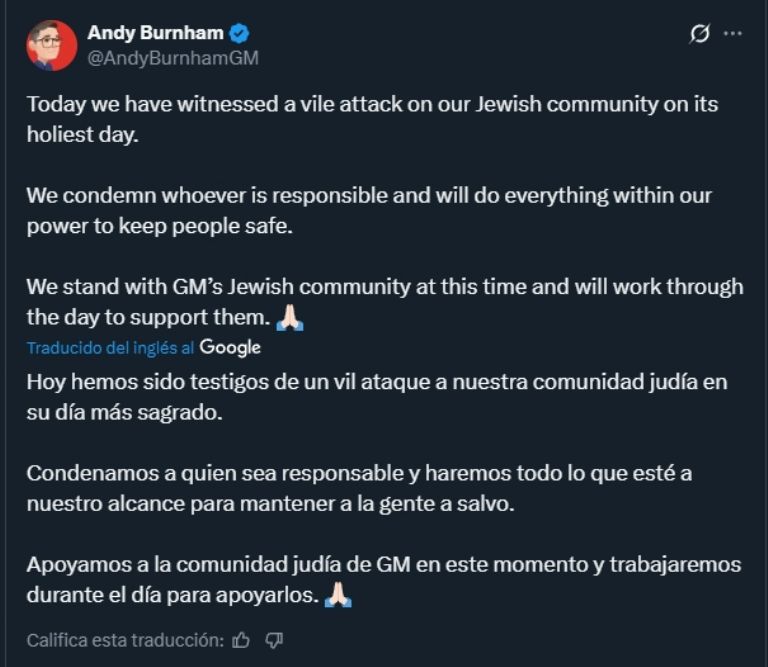Open Andy Burnham's profile picture
Viewport: 768px width, 667px height.
51,45
